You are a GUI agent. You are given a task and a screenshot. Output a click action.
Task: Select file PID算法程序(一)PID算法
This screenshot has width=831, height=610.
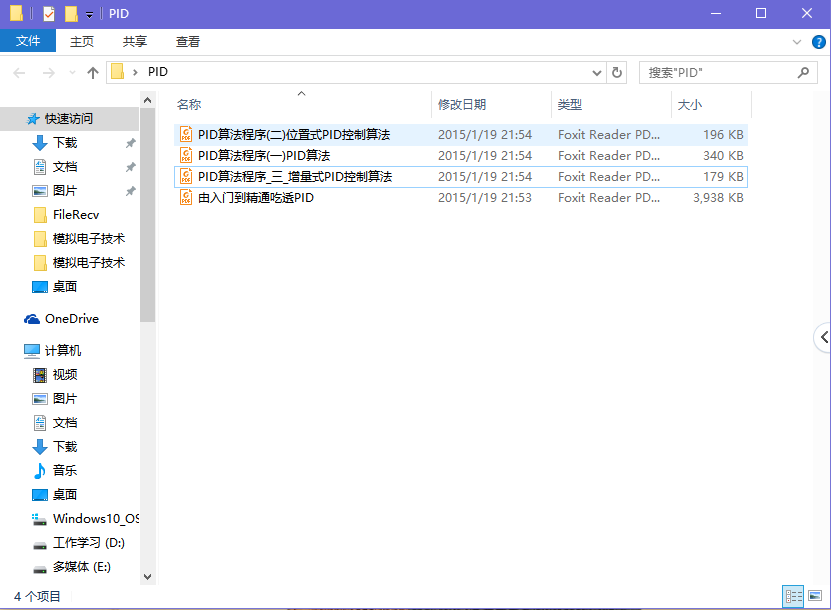tap(461, 155)
